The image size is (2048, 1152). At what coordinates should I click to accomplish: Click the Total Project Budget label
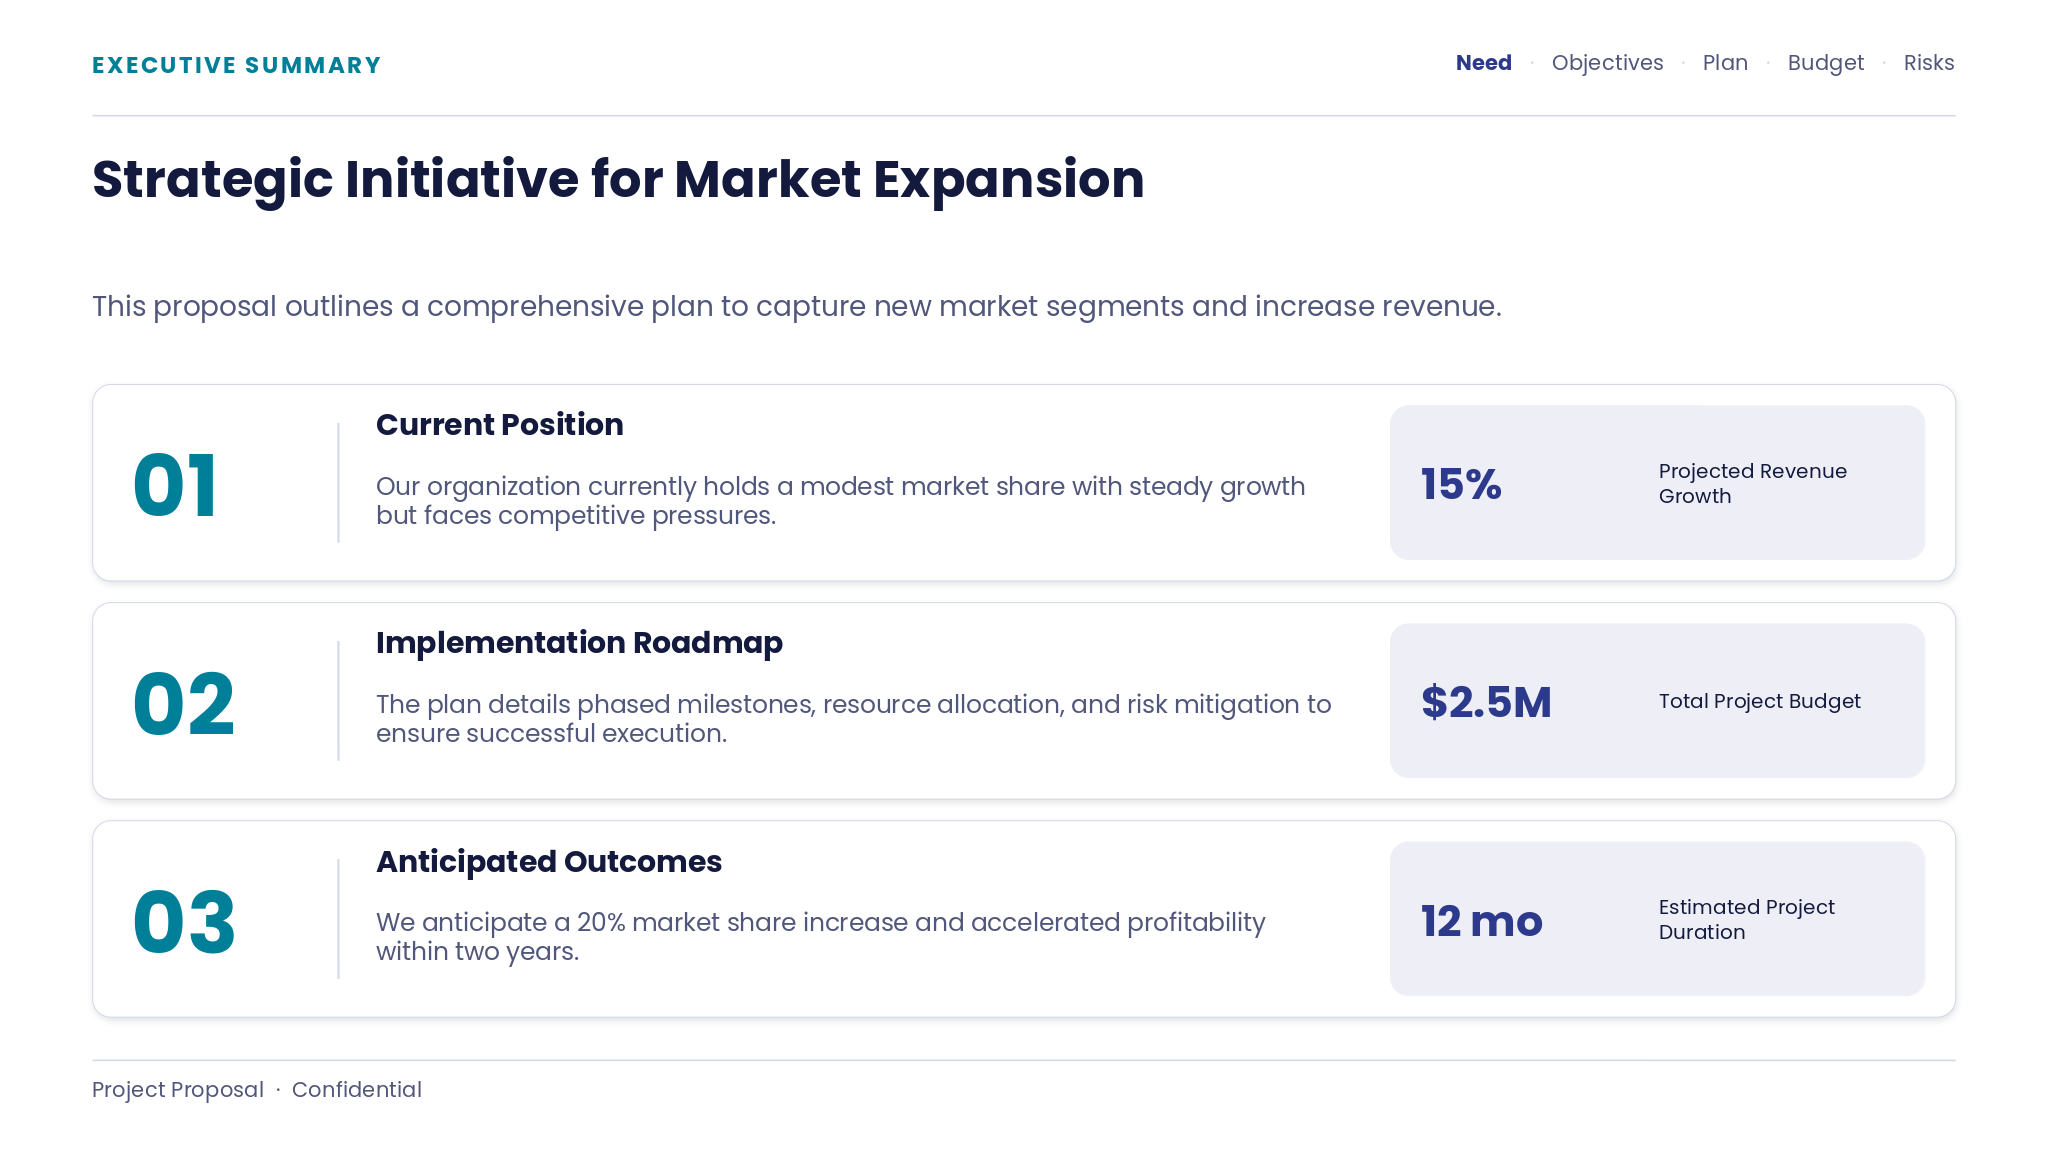[x=1759, y=701]
